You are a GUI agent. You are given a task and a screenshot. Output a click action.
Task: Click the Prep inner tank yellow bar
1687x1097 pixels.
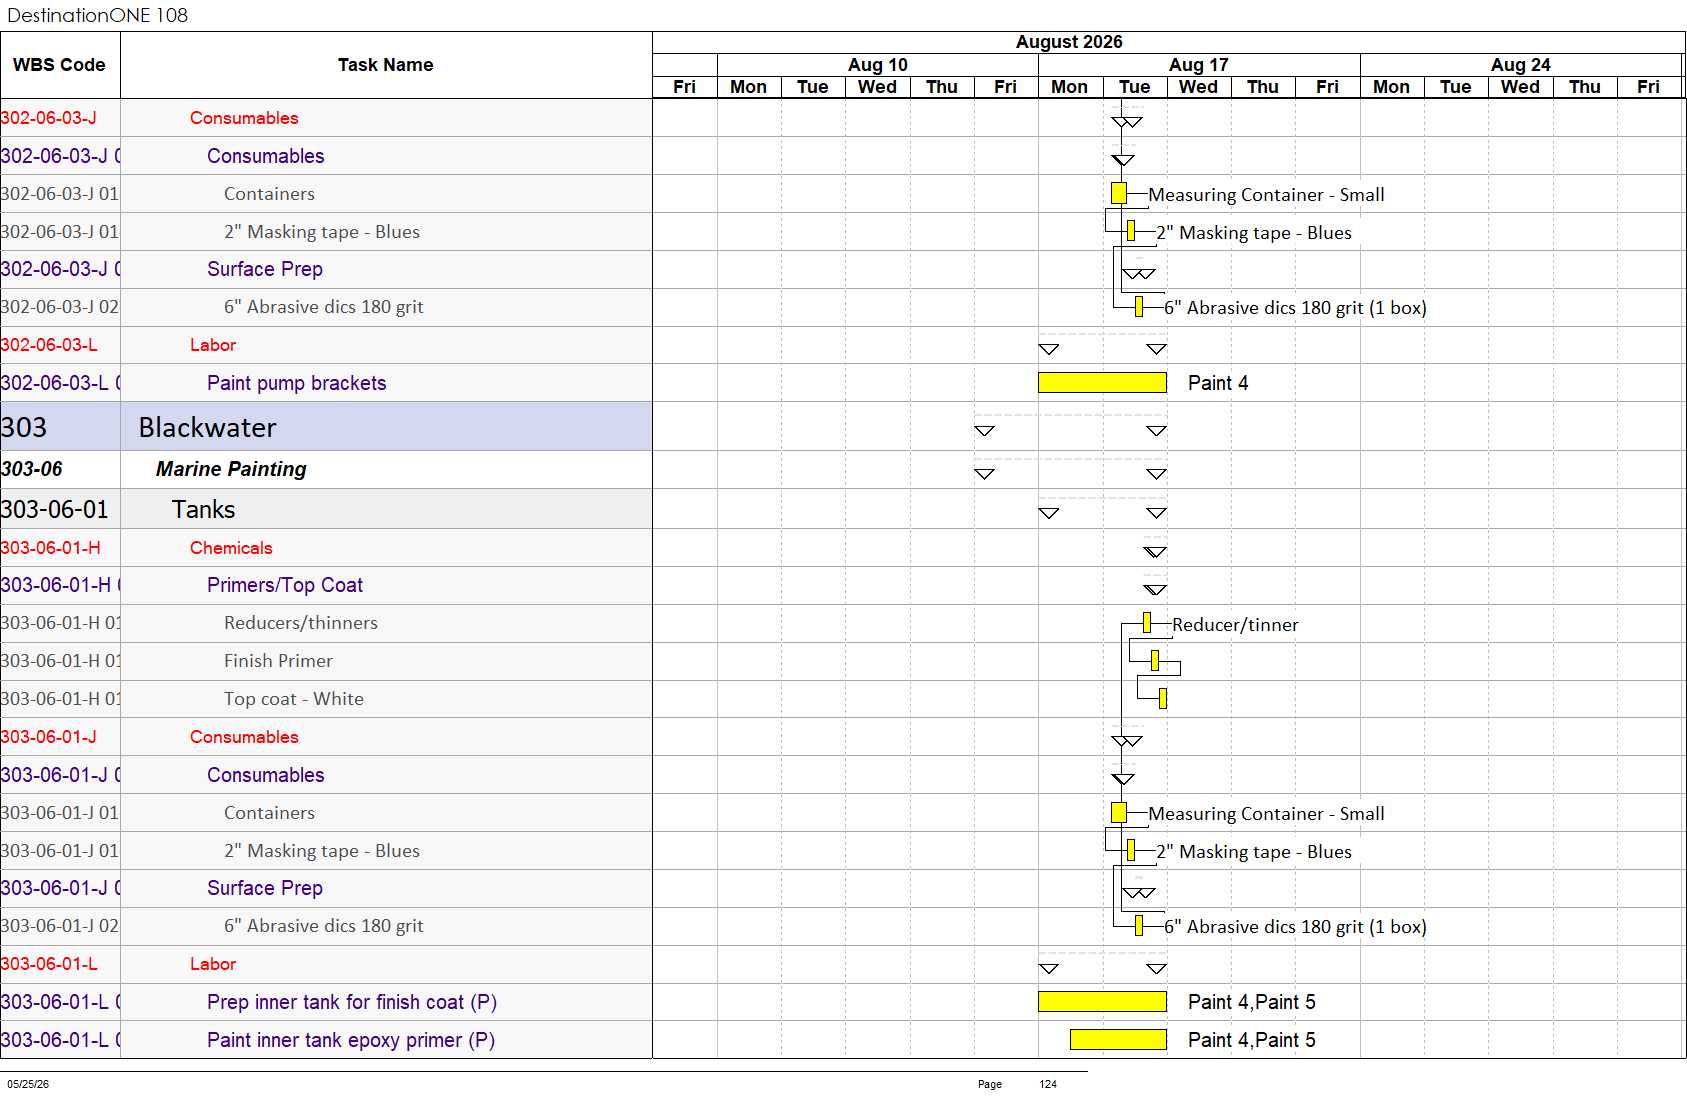pyautogui.click(x=1102, y=1001)
